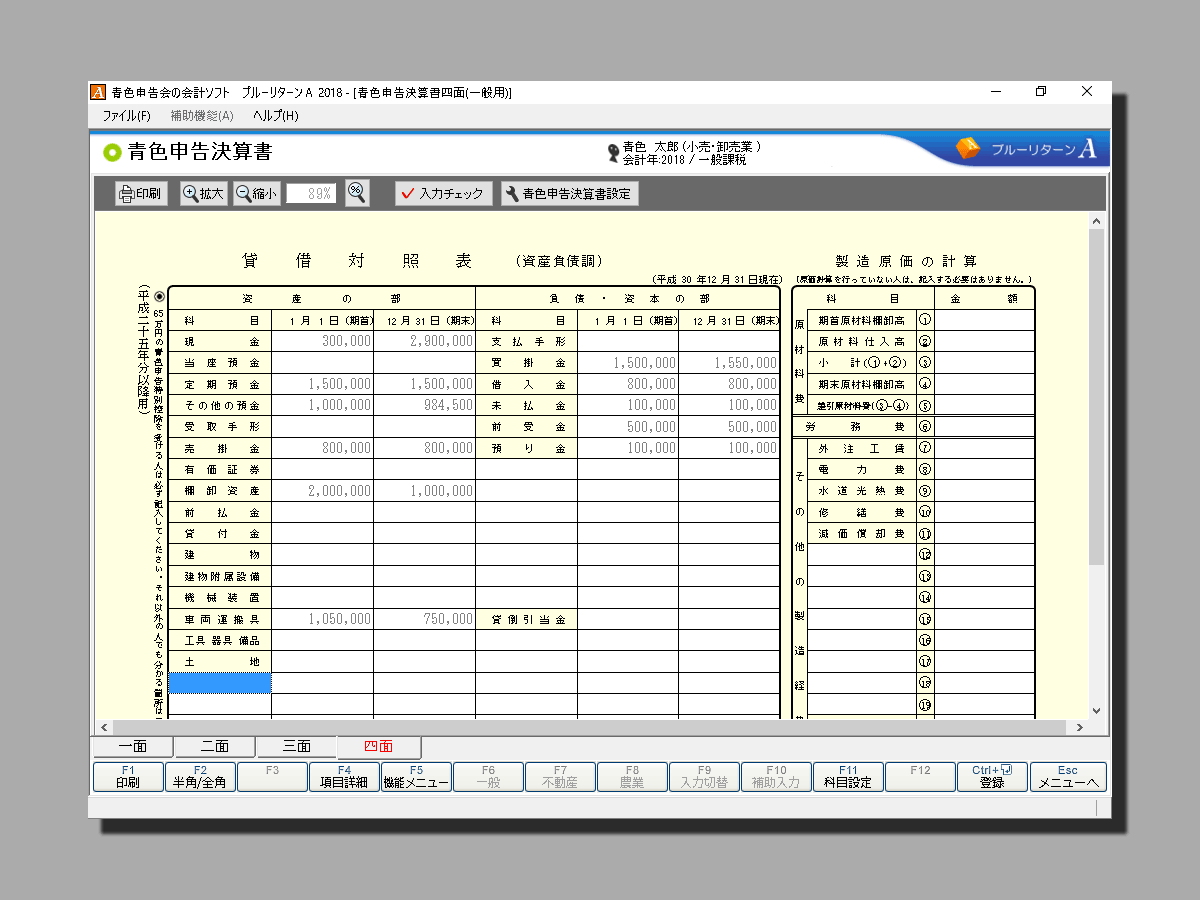Select the highlighted blank 科目 cell below 土地
This screenshot has height=900, width=1200.
[220, 683]
